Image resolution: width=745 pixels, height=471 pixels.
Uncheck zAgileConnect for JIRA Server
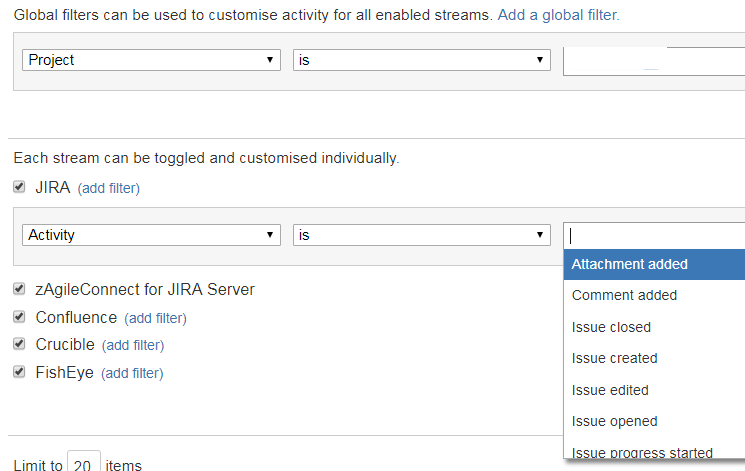[x=19, y=288]
